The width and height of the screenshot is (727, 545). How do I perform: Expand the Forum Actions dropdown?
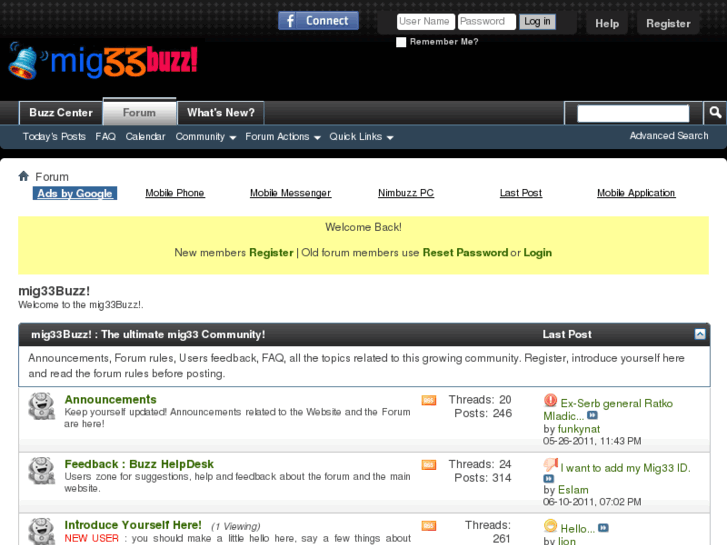pos(283,137)
